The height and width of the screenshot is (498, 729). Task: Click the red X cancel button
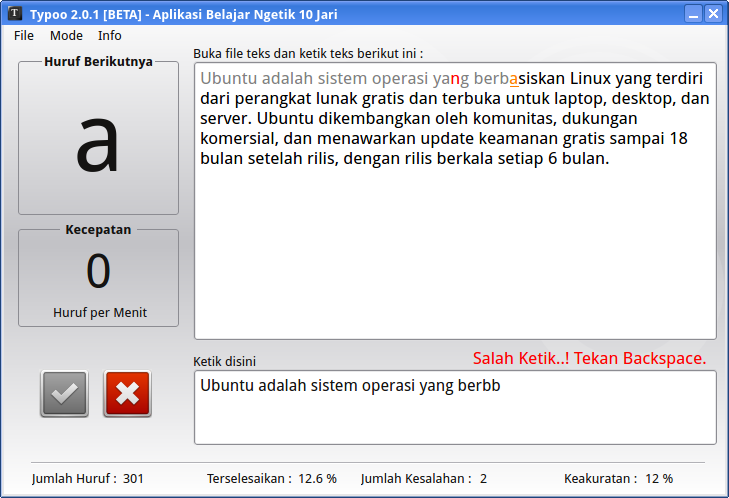click(x=127, y=393)
